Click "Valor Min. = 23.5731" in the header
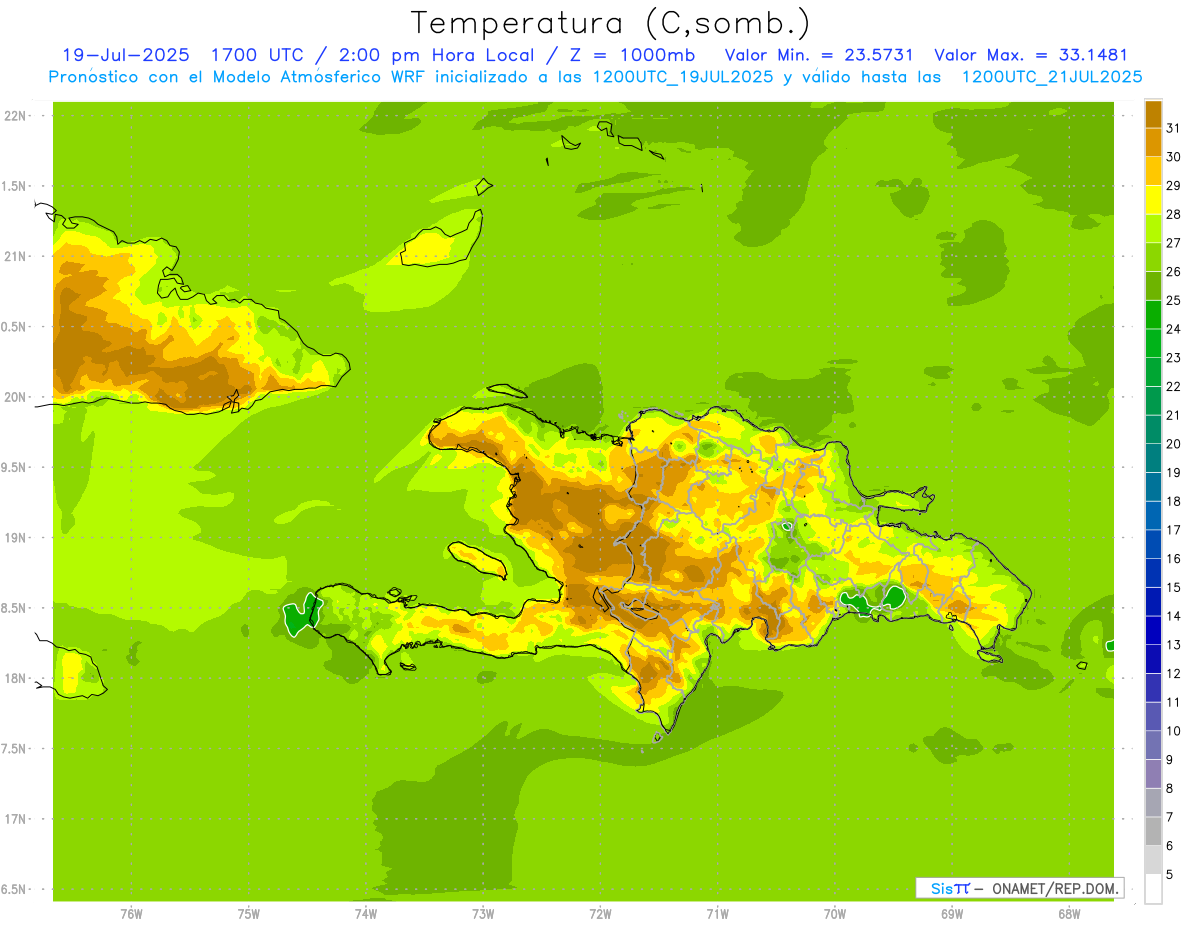The image size is (1200, 927). (818, 56)
